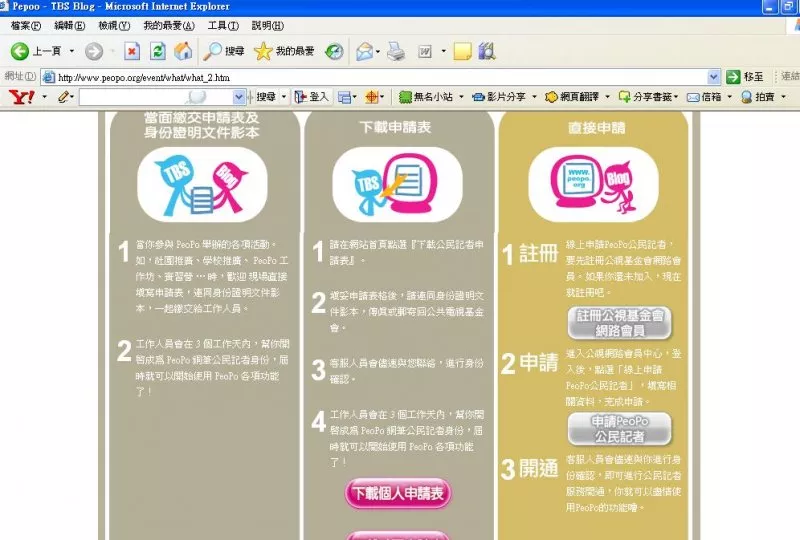
Task: Expand the address bar dropdown
Action: [713, 77]
